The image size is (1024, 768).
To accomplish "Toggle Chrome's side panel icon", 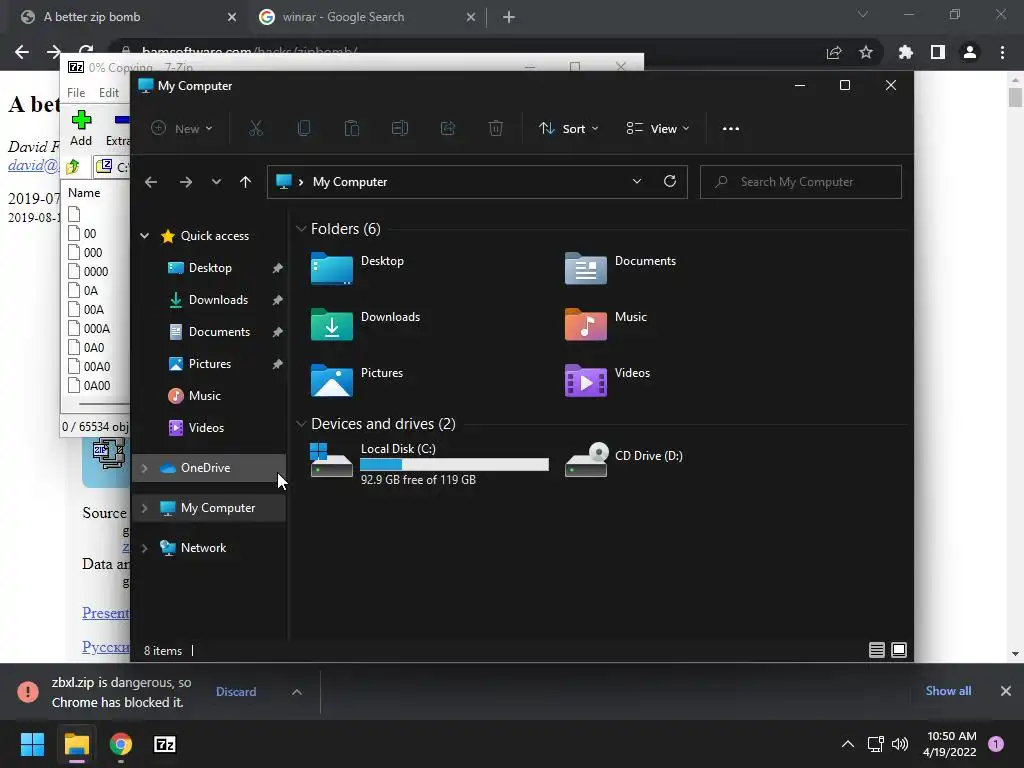I will pyautogui.click(x=938, y=52).
